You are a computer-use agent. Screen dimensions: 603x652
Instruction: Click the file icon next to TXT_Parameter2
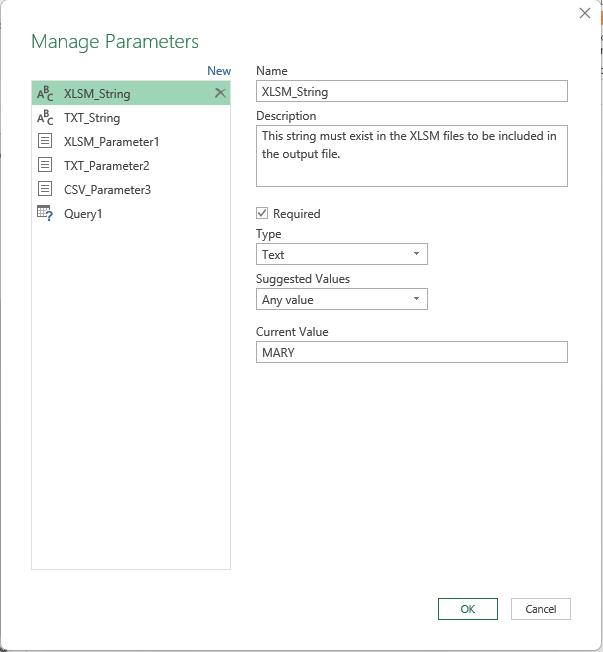(x=45, y=165)
